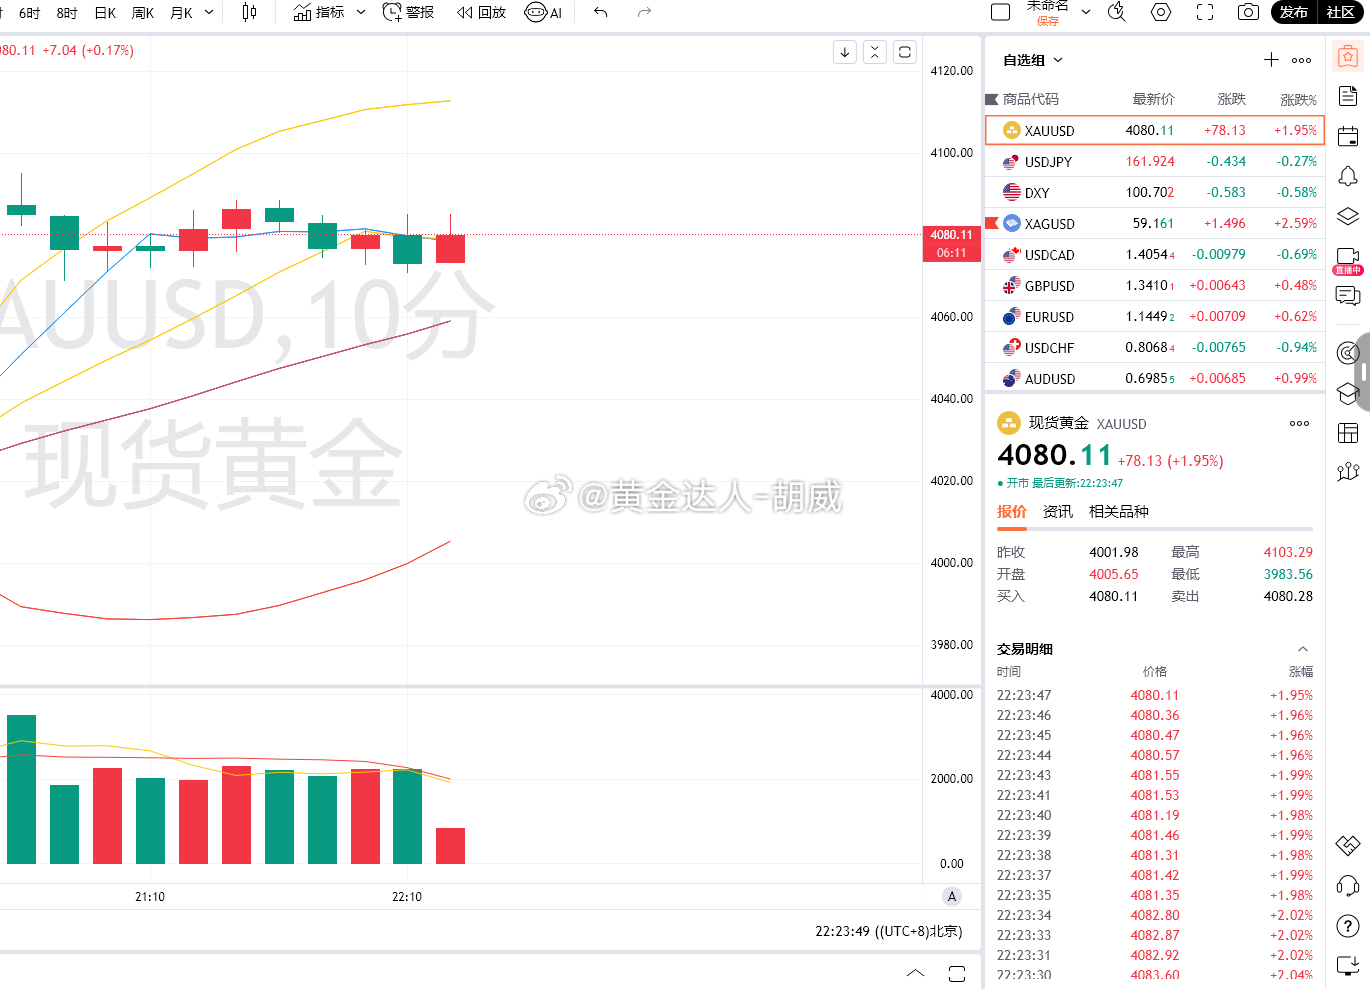Viewport: 1370px width, 989px height.
Task: Open the target sidebar icon
Action: point(1348,353)
